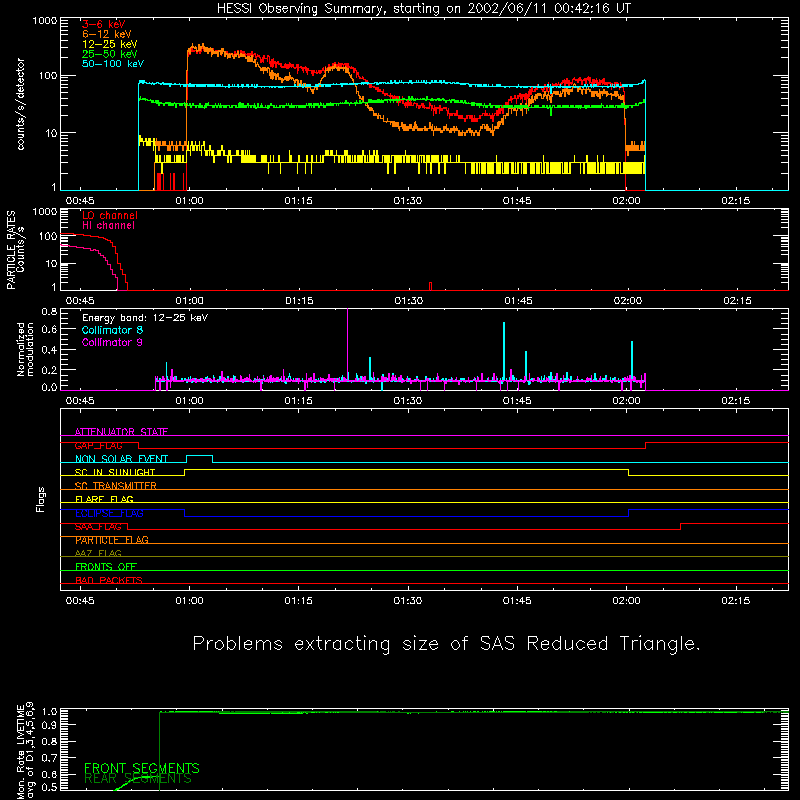
Task: Click the 02:15 tick label under flags panel
Action: click(736, 601)
